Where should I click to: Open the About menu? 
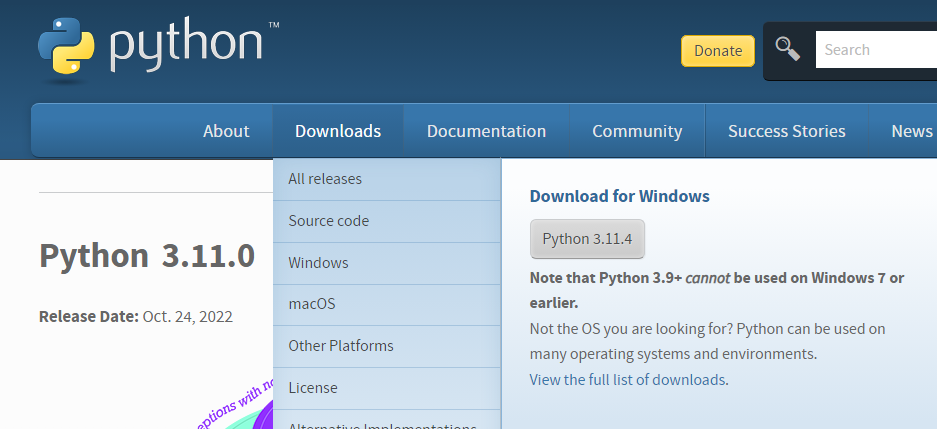226,131
